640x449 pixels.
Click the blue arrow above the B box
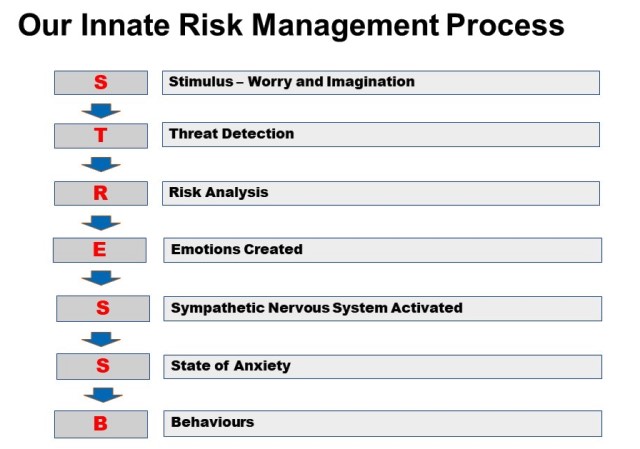pyautogui.click(x=103, y=395)
